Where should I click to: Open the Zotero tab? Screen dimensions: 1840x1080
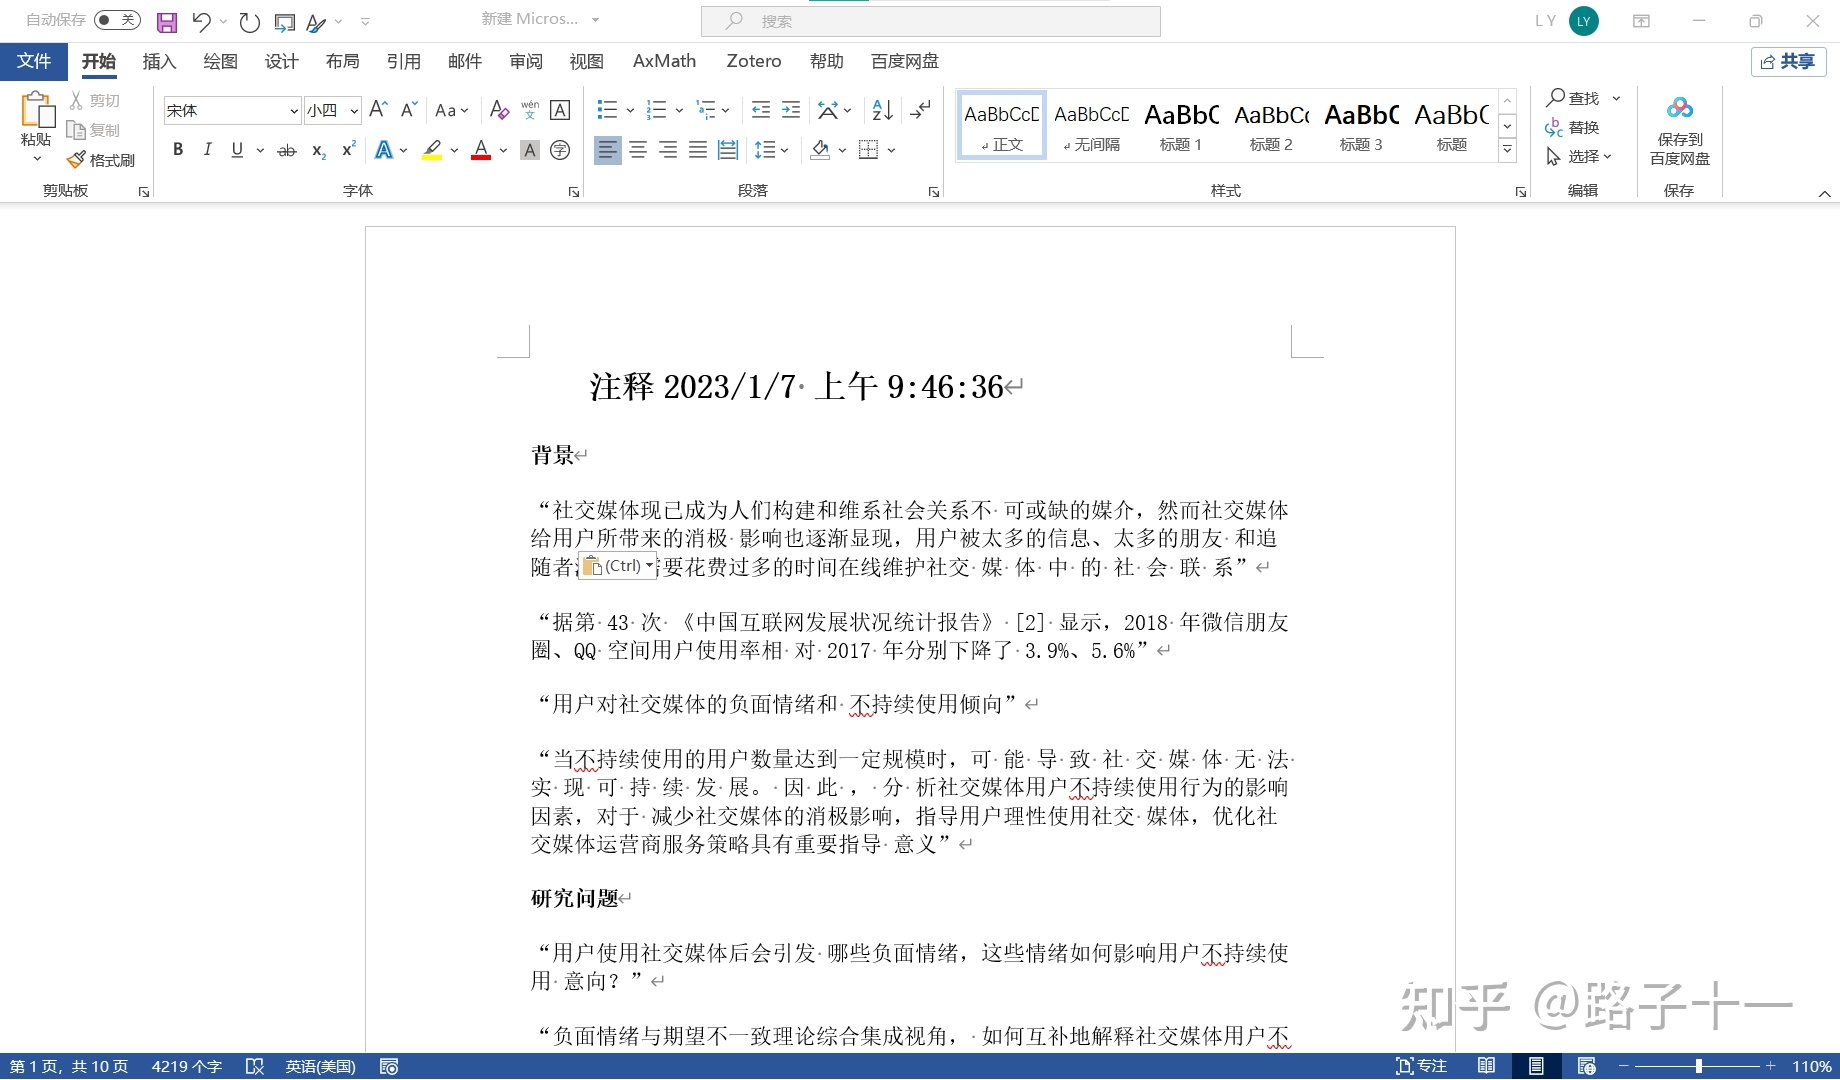753,61
